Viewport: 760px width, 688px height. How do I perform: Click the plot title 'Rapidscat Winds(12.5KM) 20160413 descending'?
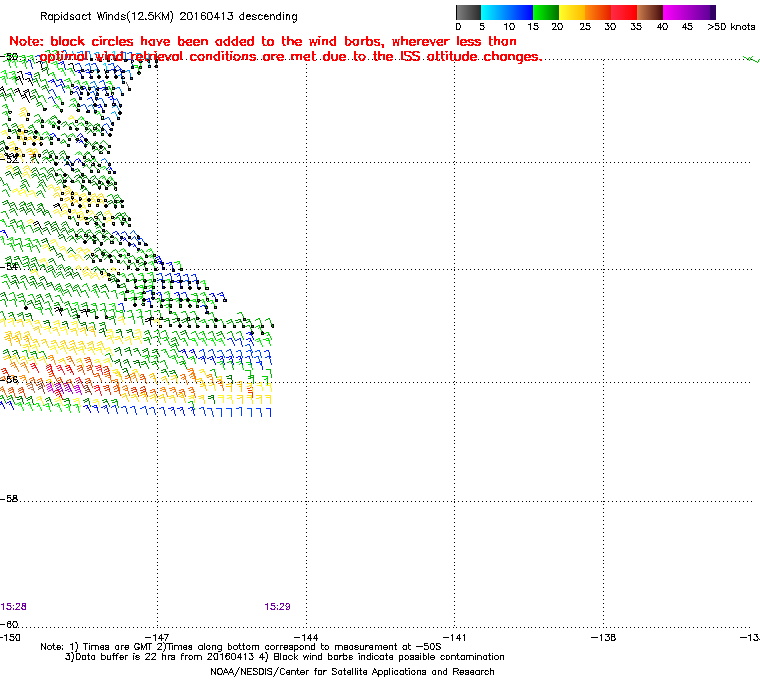(169, 16)
